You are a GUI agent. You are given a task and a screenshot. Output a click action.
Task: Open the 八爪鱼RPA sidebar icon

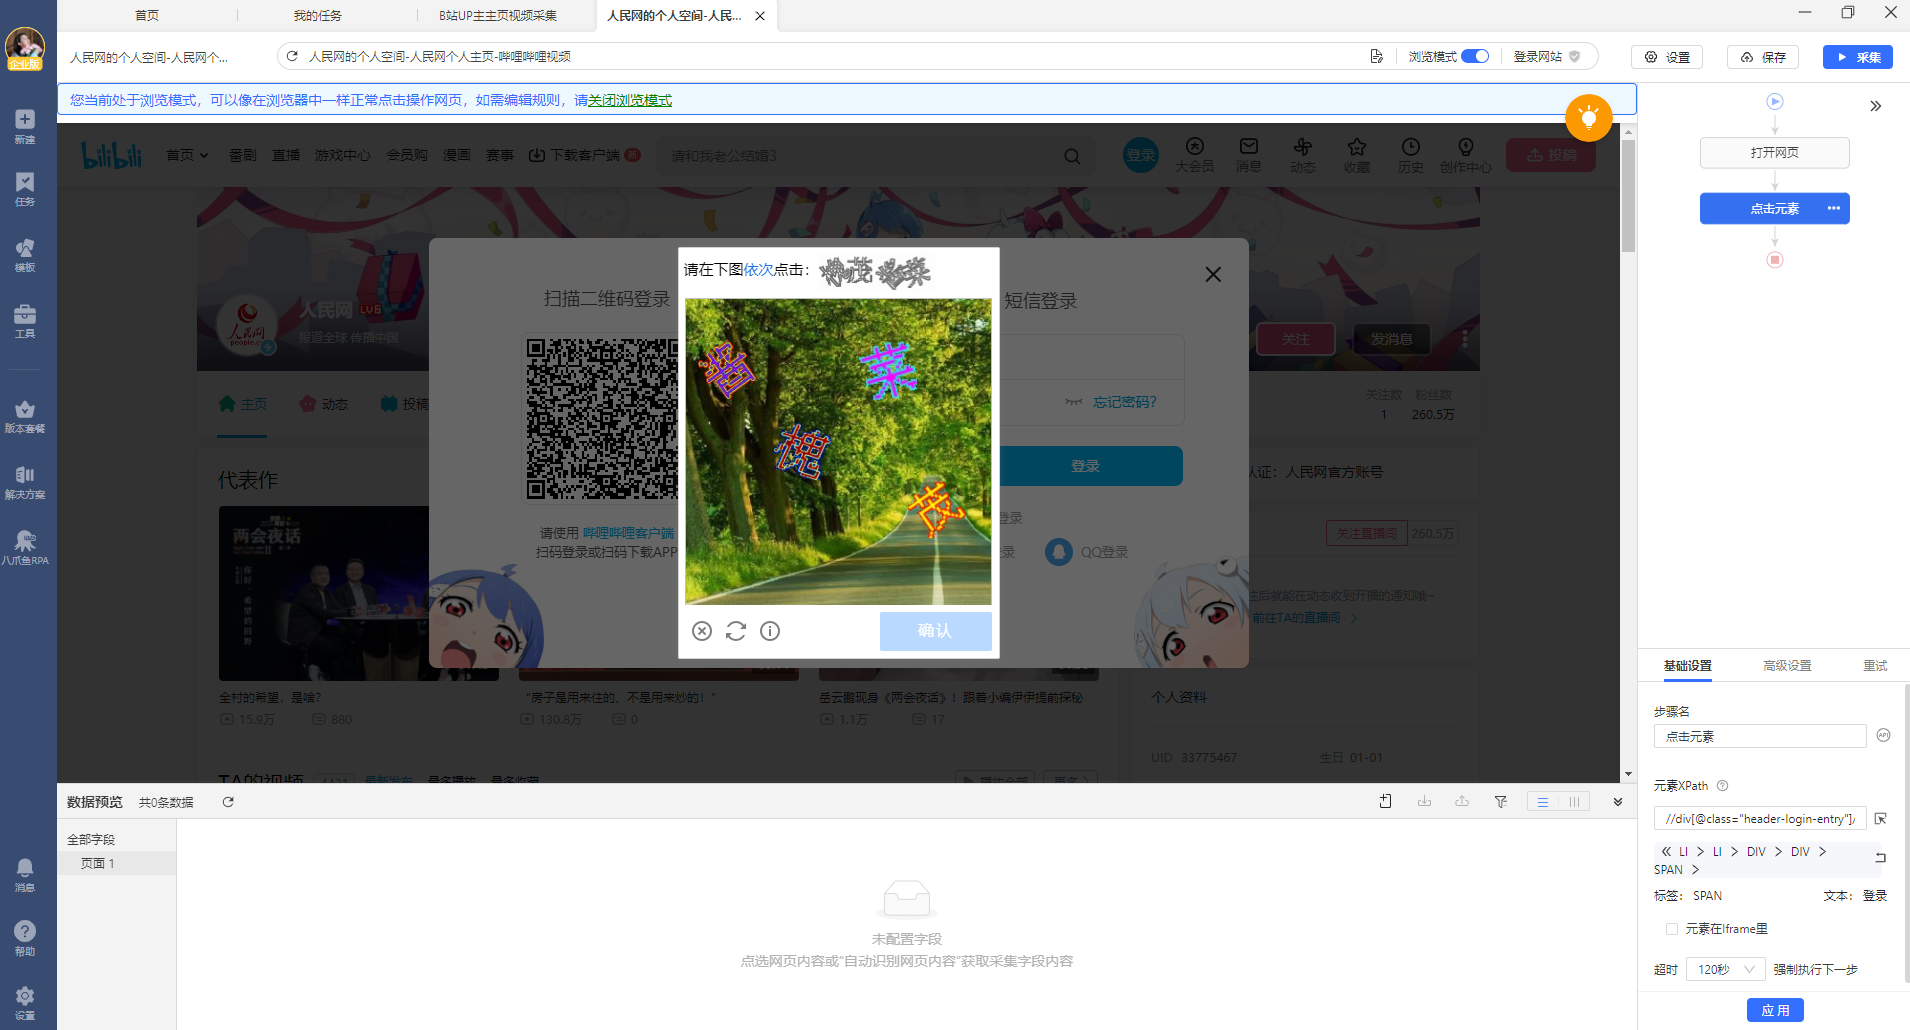coord(25,548)
